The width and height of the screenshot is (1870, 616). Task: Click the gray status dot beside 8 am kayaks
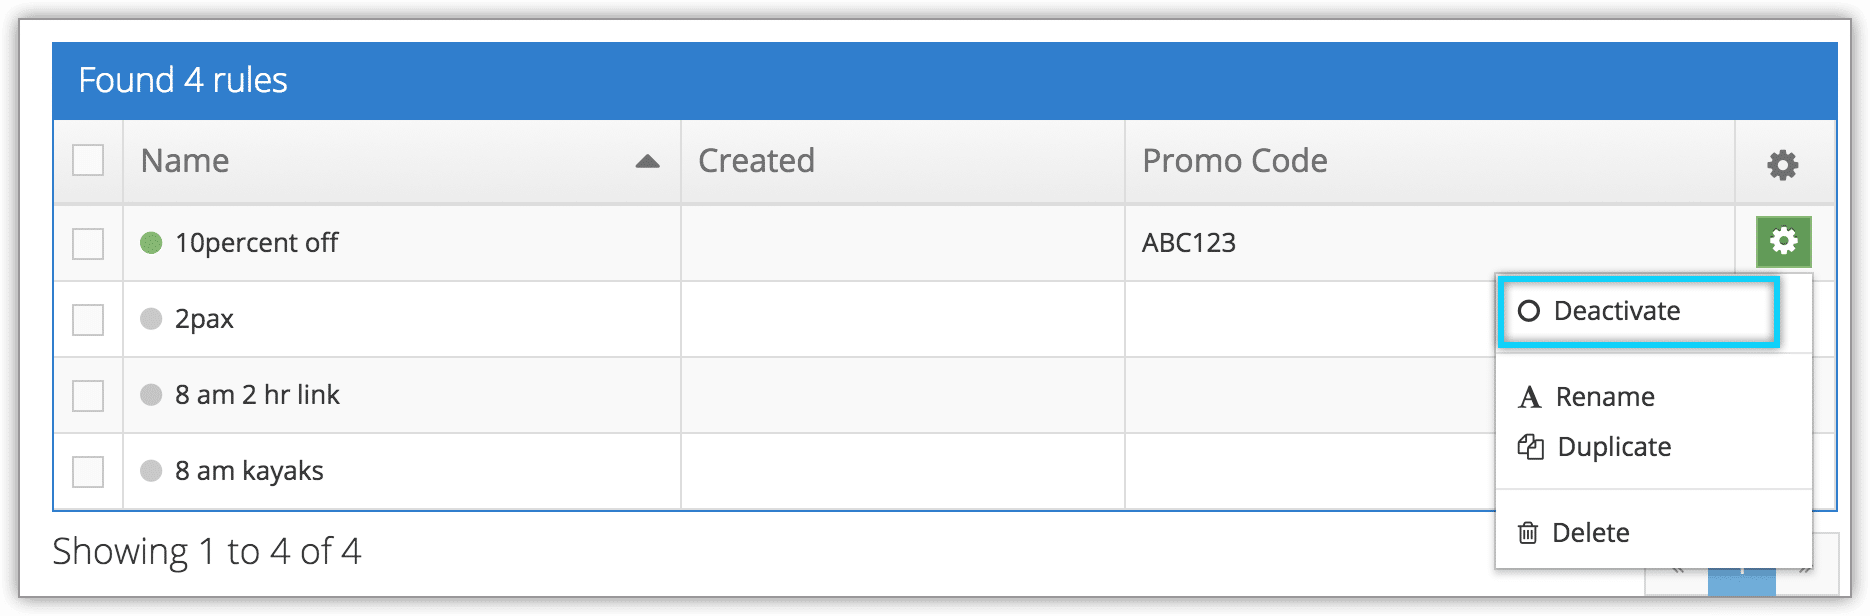(151, 470)
